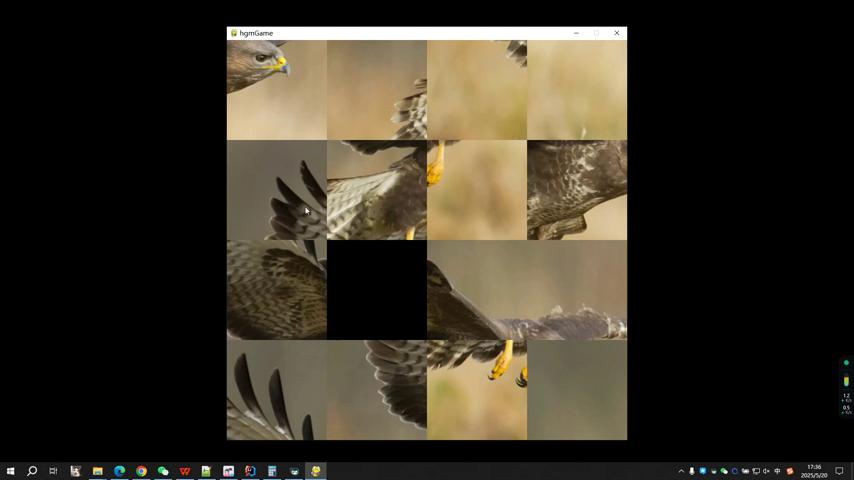Open Google Chrome from taskbar
This screenshot has width=854, height=480.
[x=141, y=471]
